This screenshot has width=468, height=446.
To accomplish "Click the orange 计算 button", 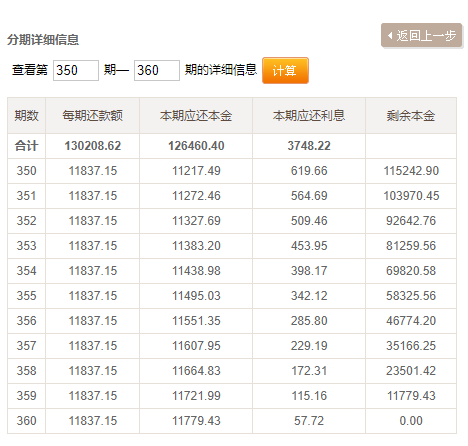I will [x=285, y=70].
